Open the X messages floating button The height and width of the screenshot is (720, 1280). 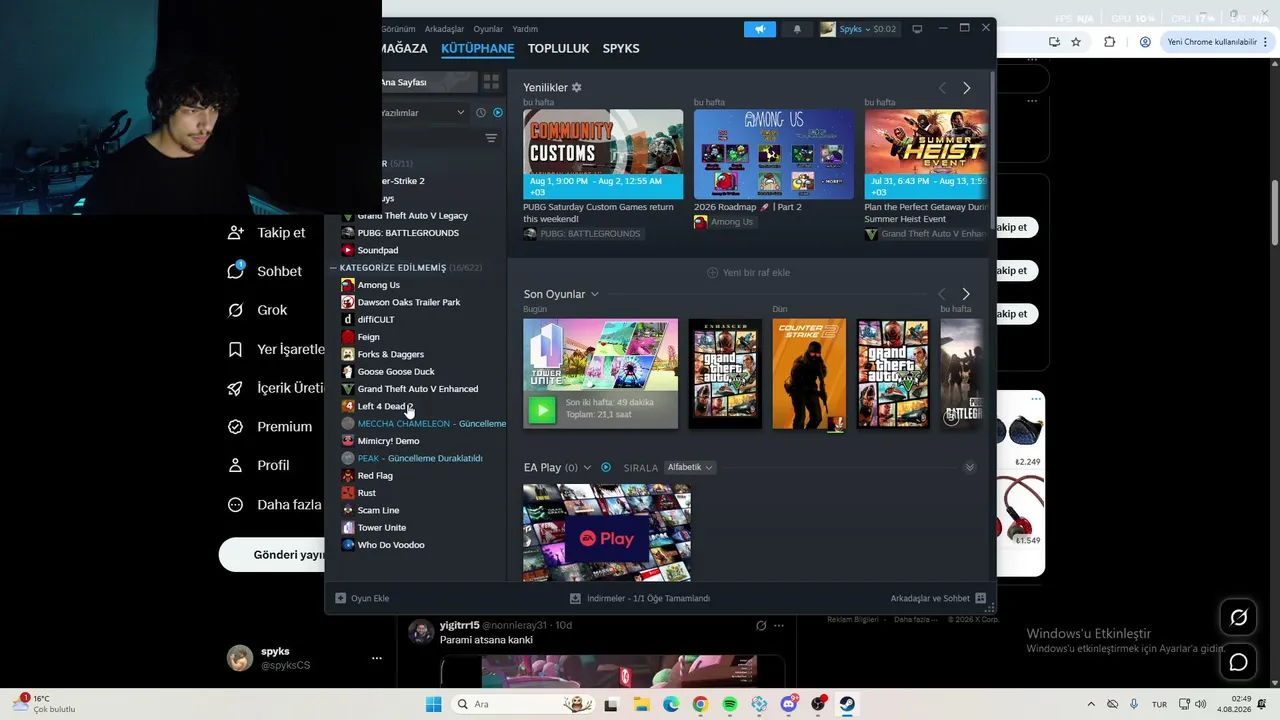point(1238,662)
